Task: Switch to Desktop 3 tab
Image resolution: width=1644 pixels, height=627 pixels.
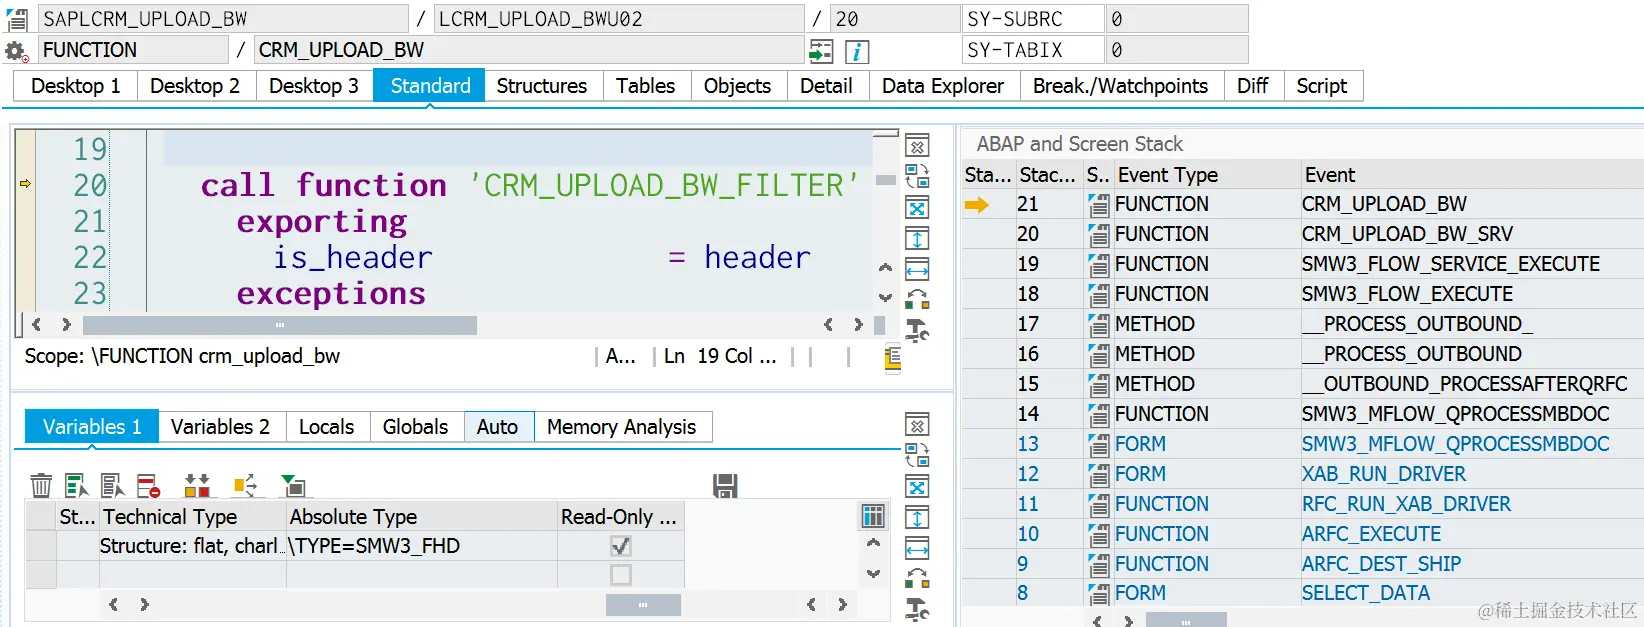Action: click(x=314, y=86)
